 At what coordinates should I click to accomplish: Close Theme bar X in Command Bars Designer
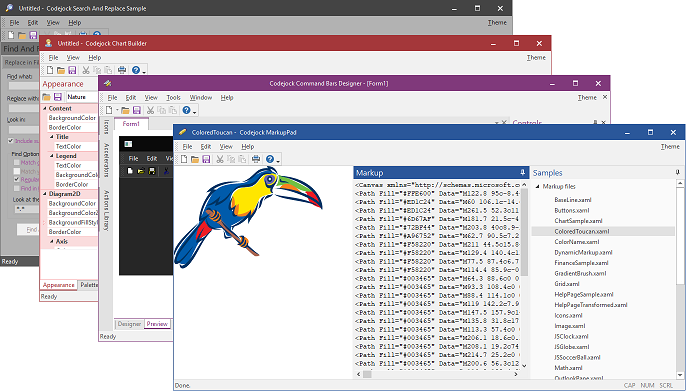point(605,97)
